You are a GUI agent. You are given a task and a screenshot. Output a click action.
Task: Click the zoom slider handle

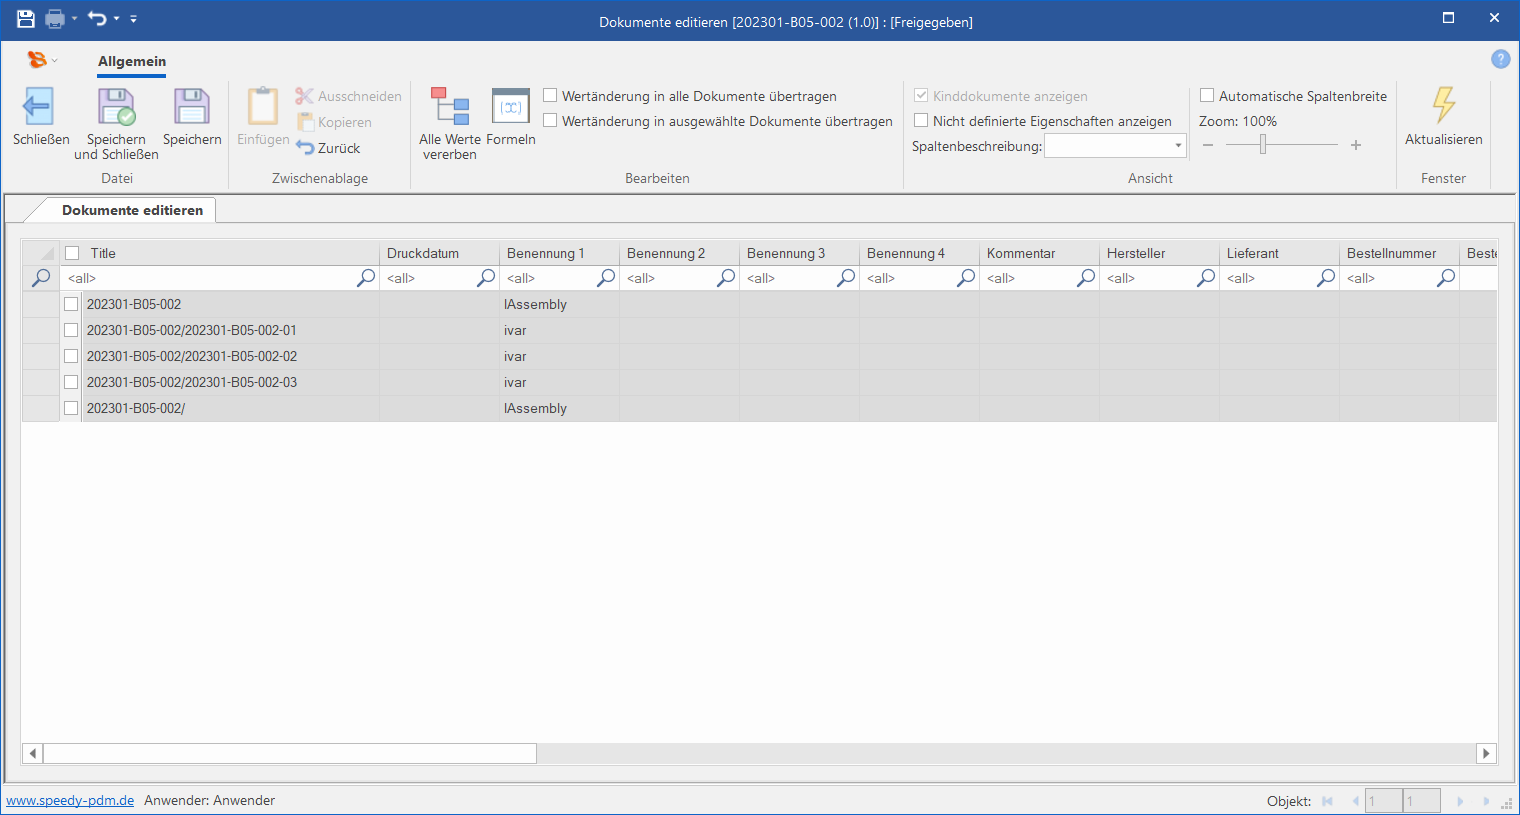[x=1263, y=146]
